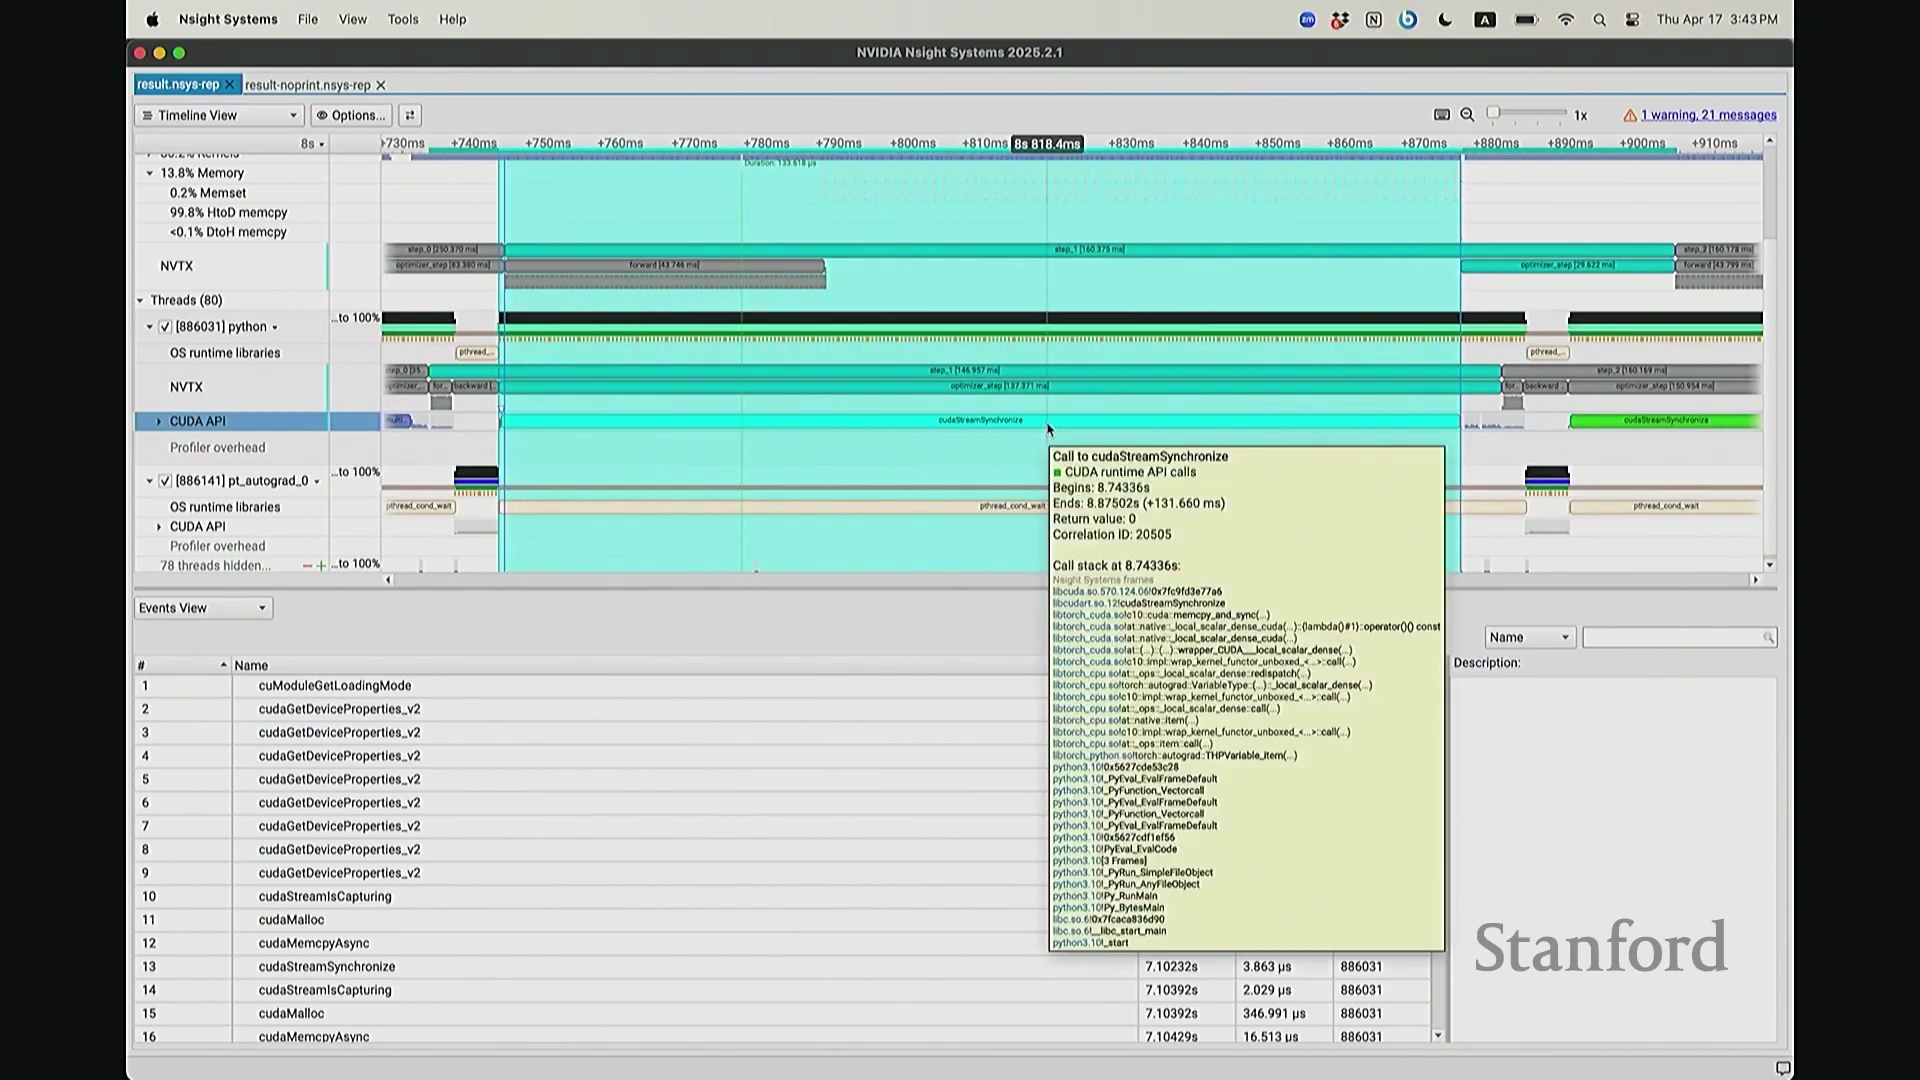Click search icon in the filter field

point(1768,638)
